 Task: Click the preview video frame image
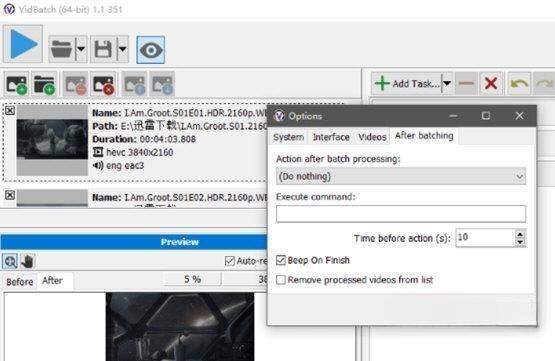[180, 327]
